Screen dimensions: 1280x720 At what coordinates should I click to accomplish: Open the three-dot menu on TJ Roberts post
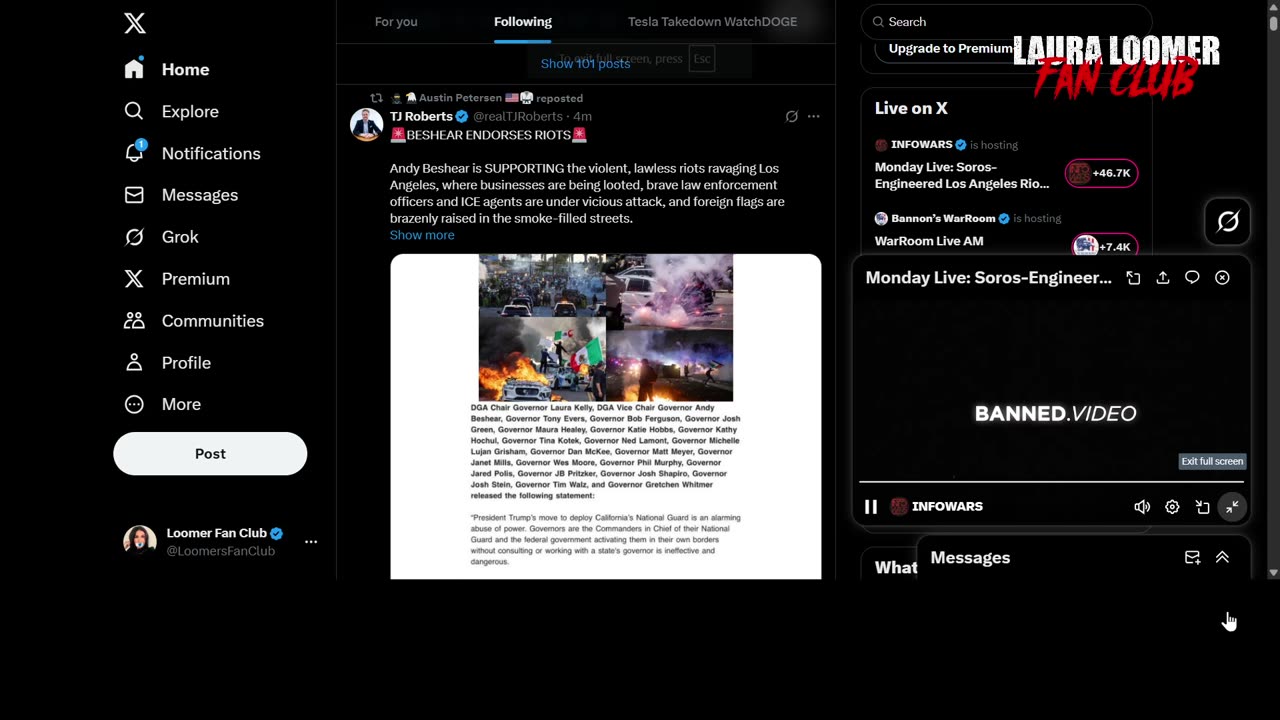point(814,116)
